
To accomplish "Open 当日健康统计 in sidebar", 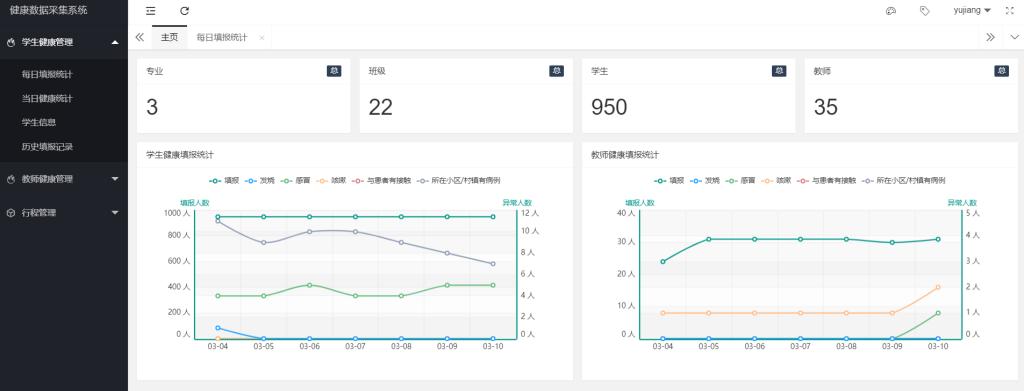I will click(x=47, y=99).
